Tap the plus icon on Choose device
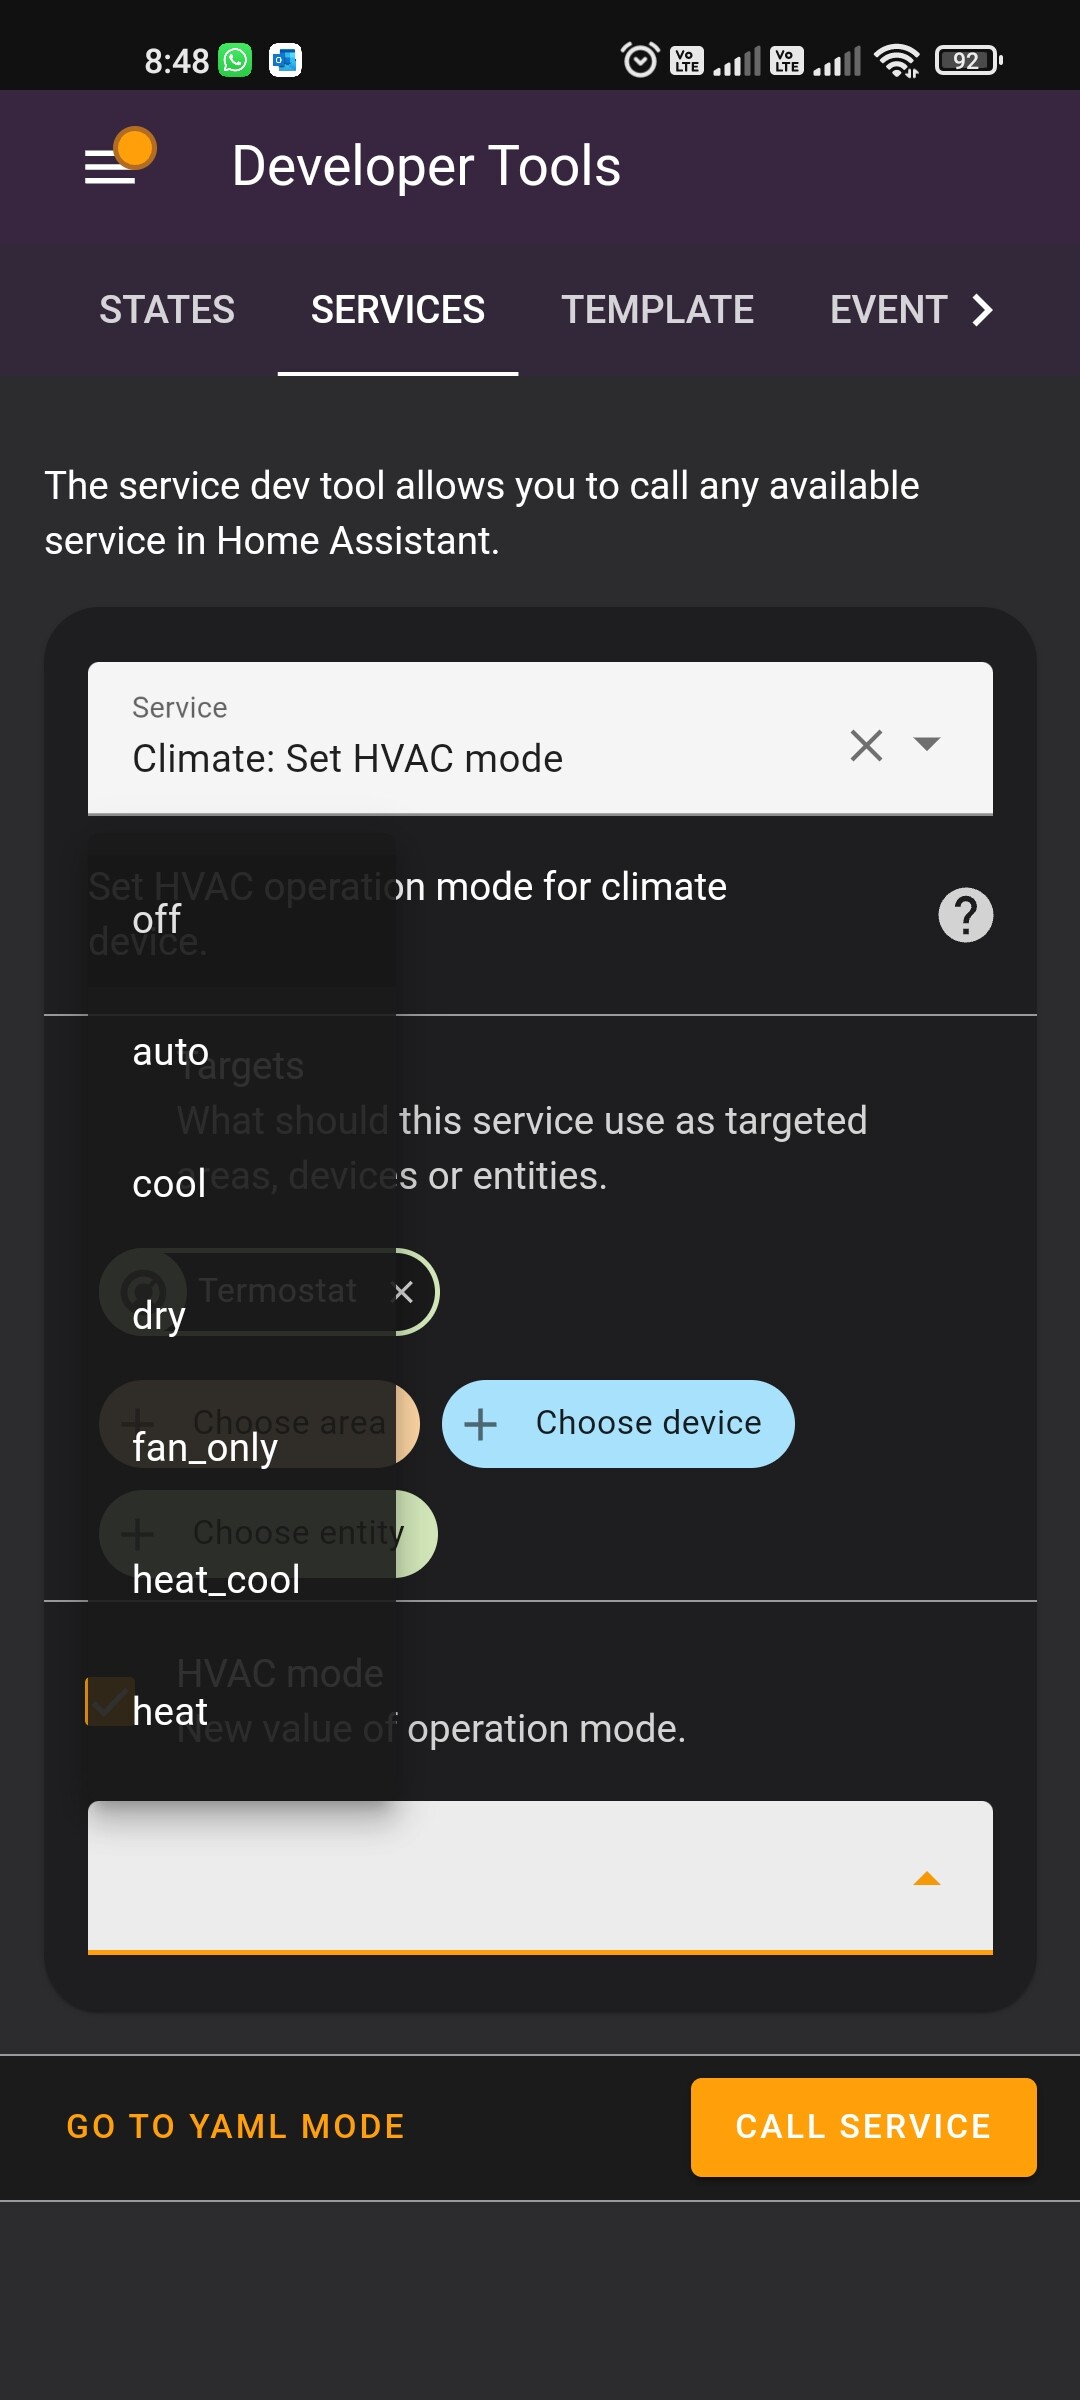 [481, 1424]
